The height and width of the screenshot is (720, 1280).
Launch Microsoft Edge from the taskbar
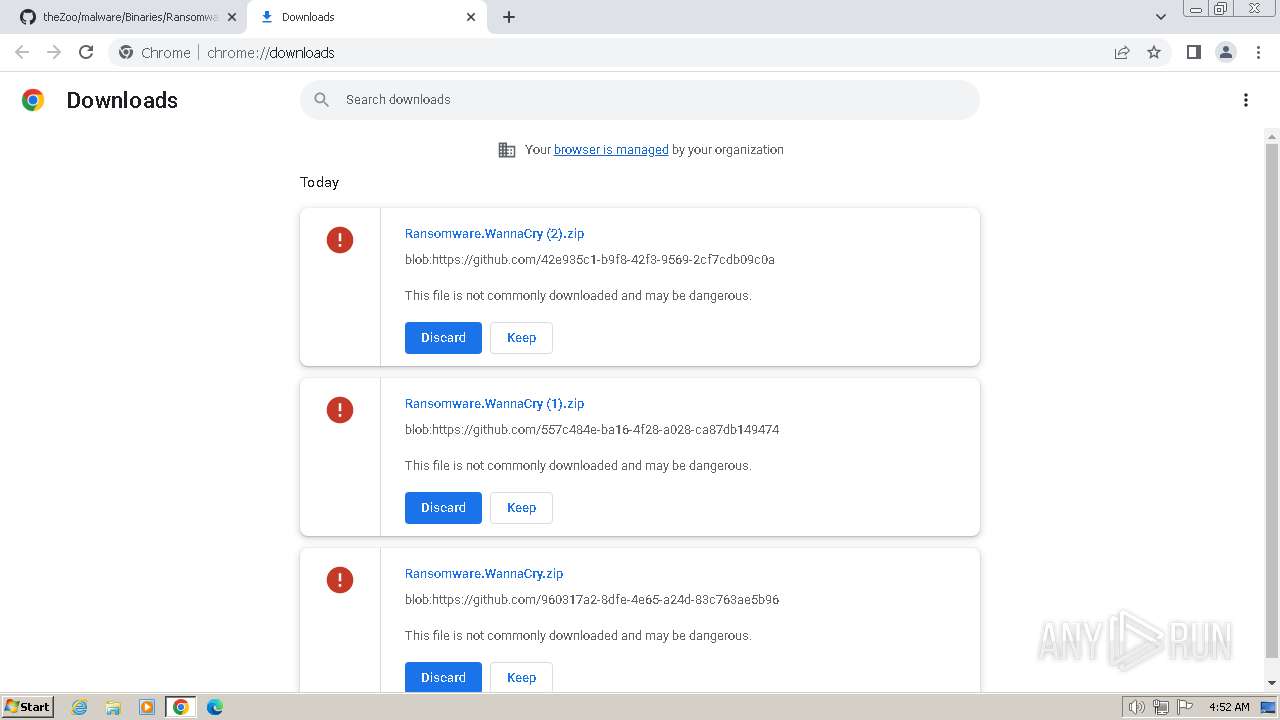tap(214, 707)
